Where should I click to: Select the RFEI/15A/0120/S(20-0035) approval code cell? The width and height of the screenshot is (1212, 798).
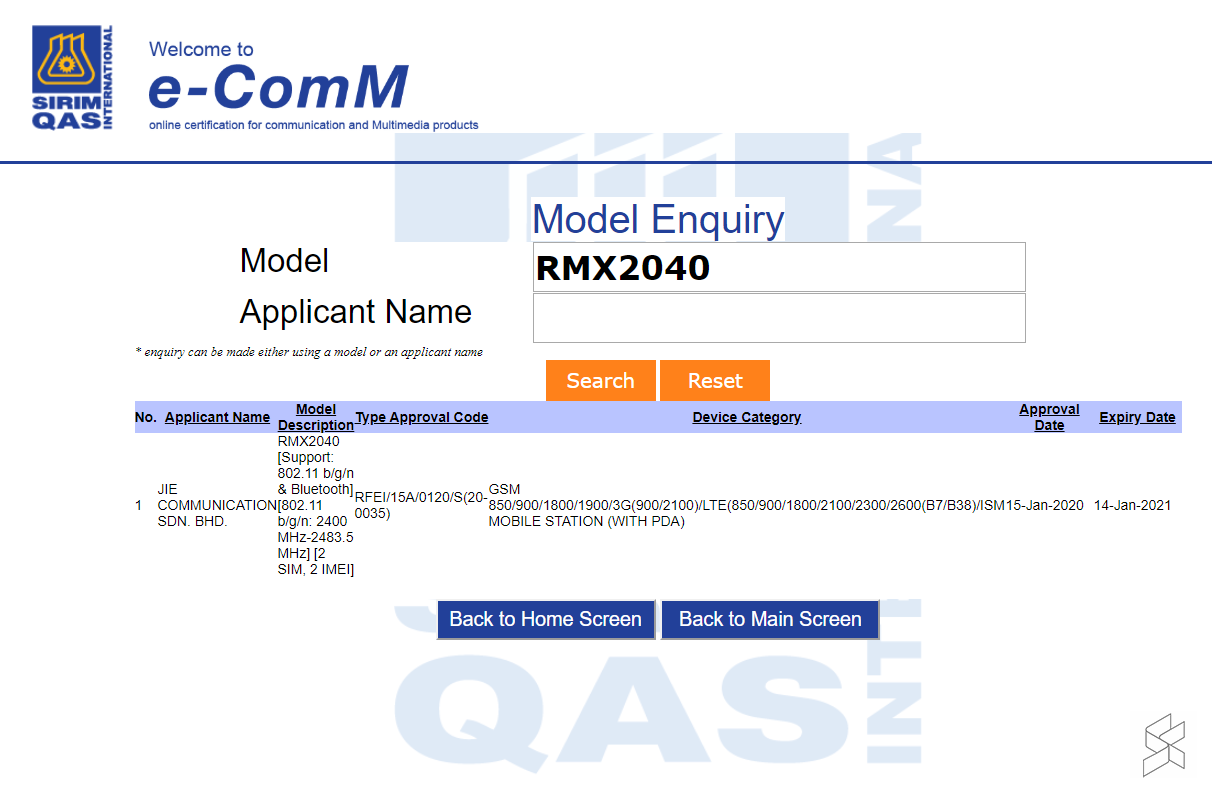[420, 505]
